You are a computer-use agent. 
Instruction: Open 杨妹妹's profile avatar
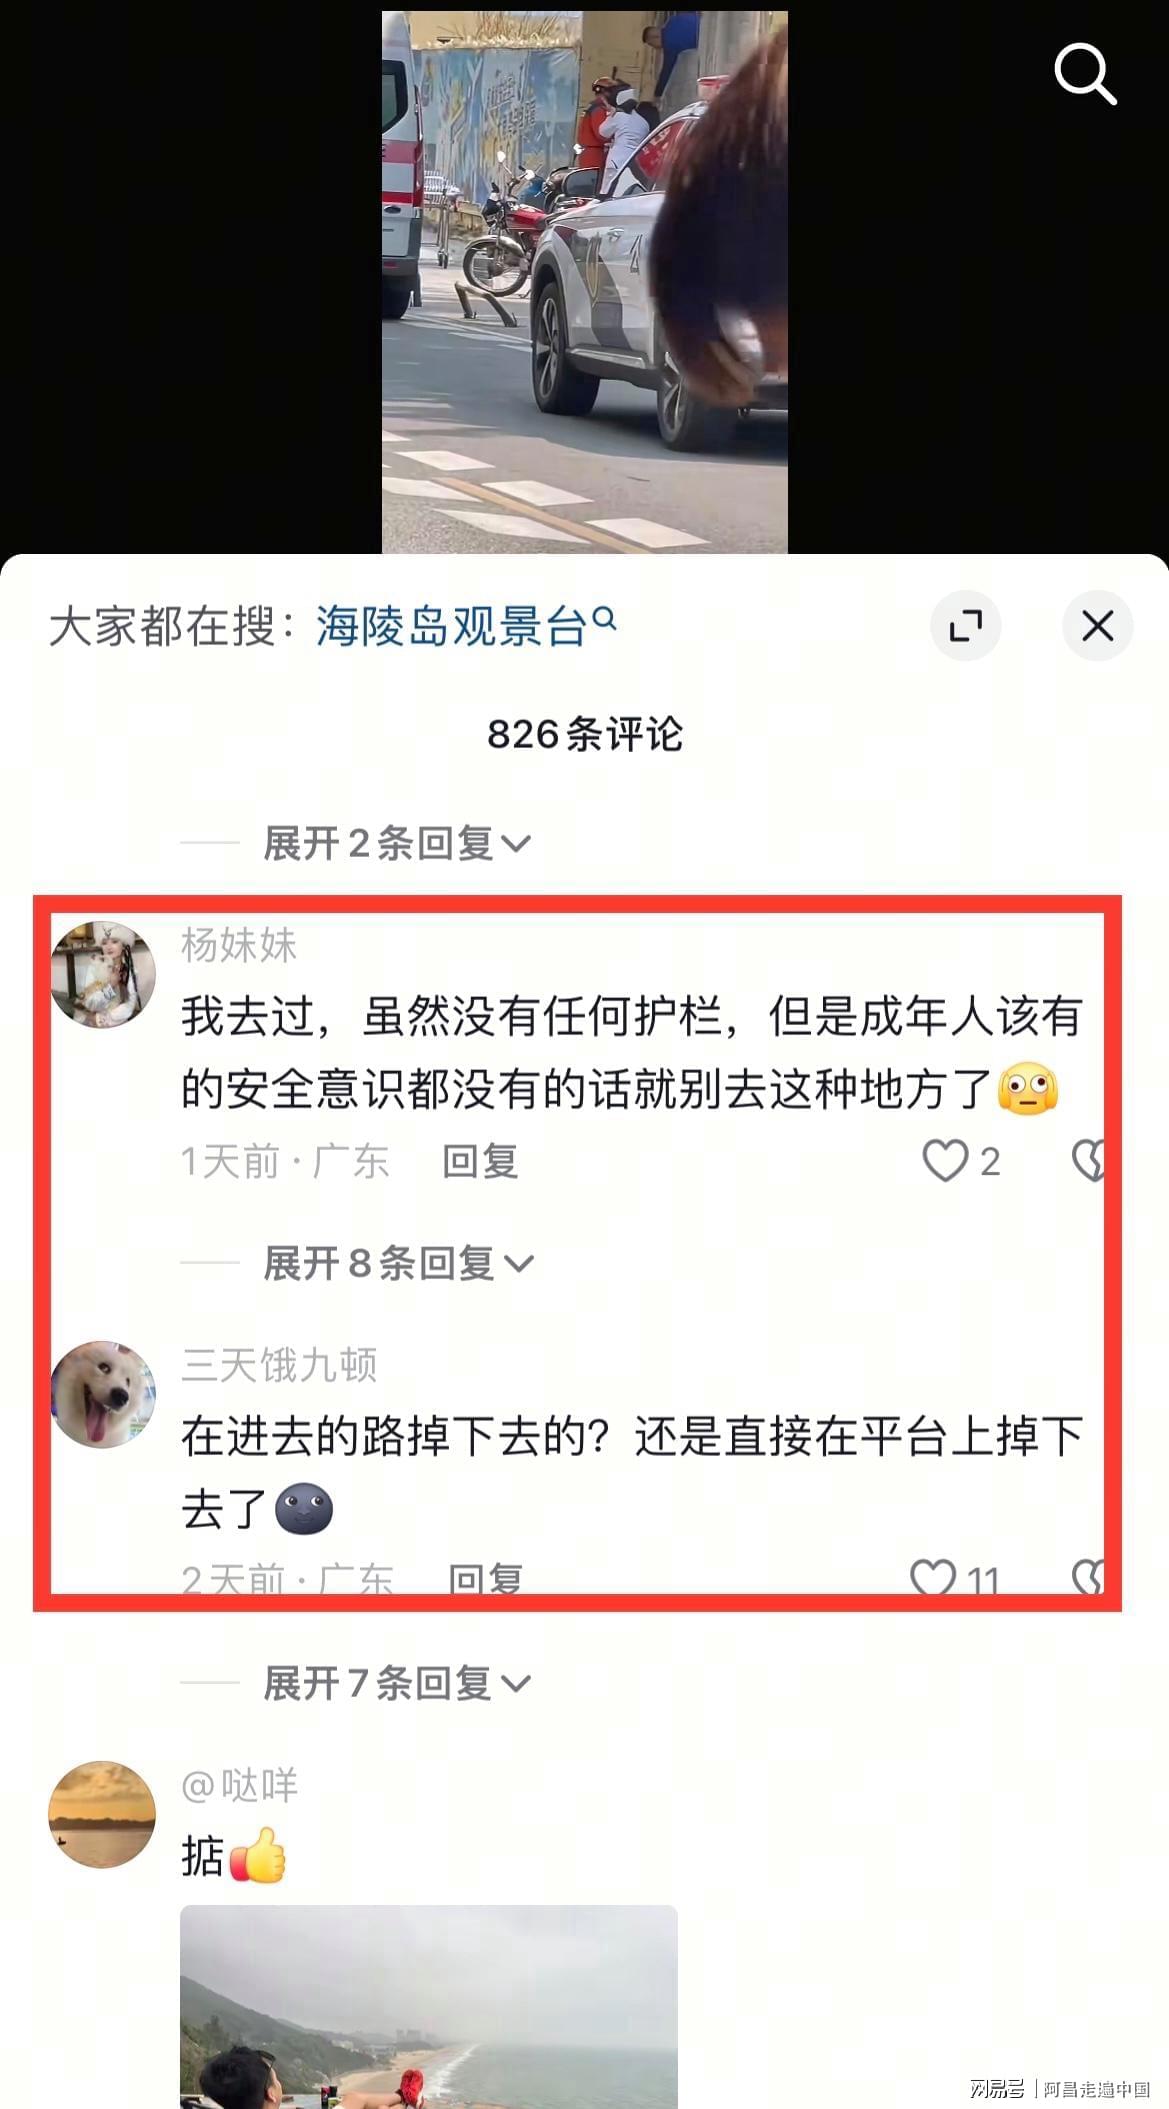[103, 974]
